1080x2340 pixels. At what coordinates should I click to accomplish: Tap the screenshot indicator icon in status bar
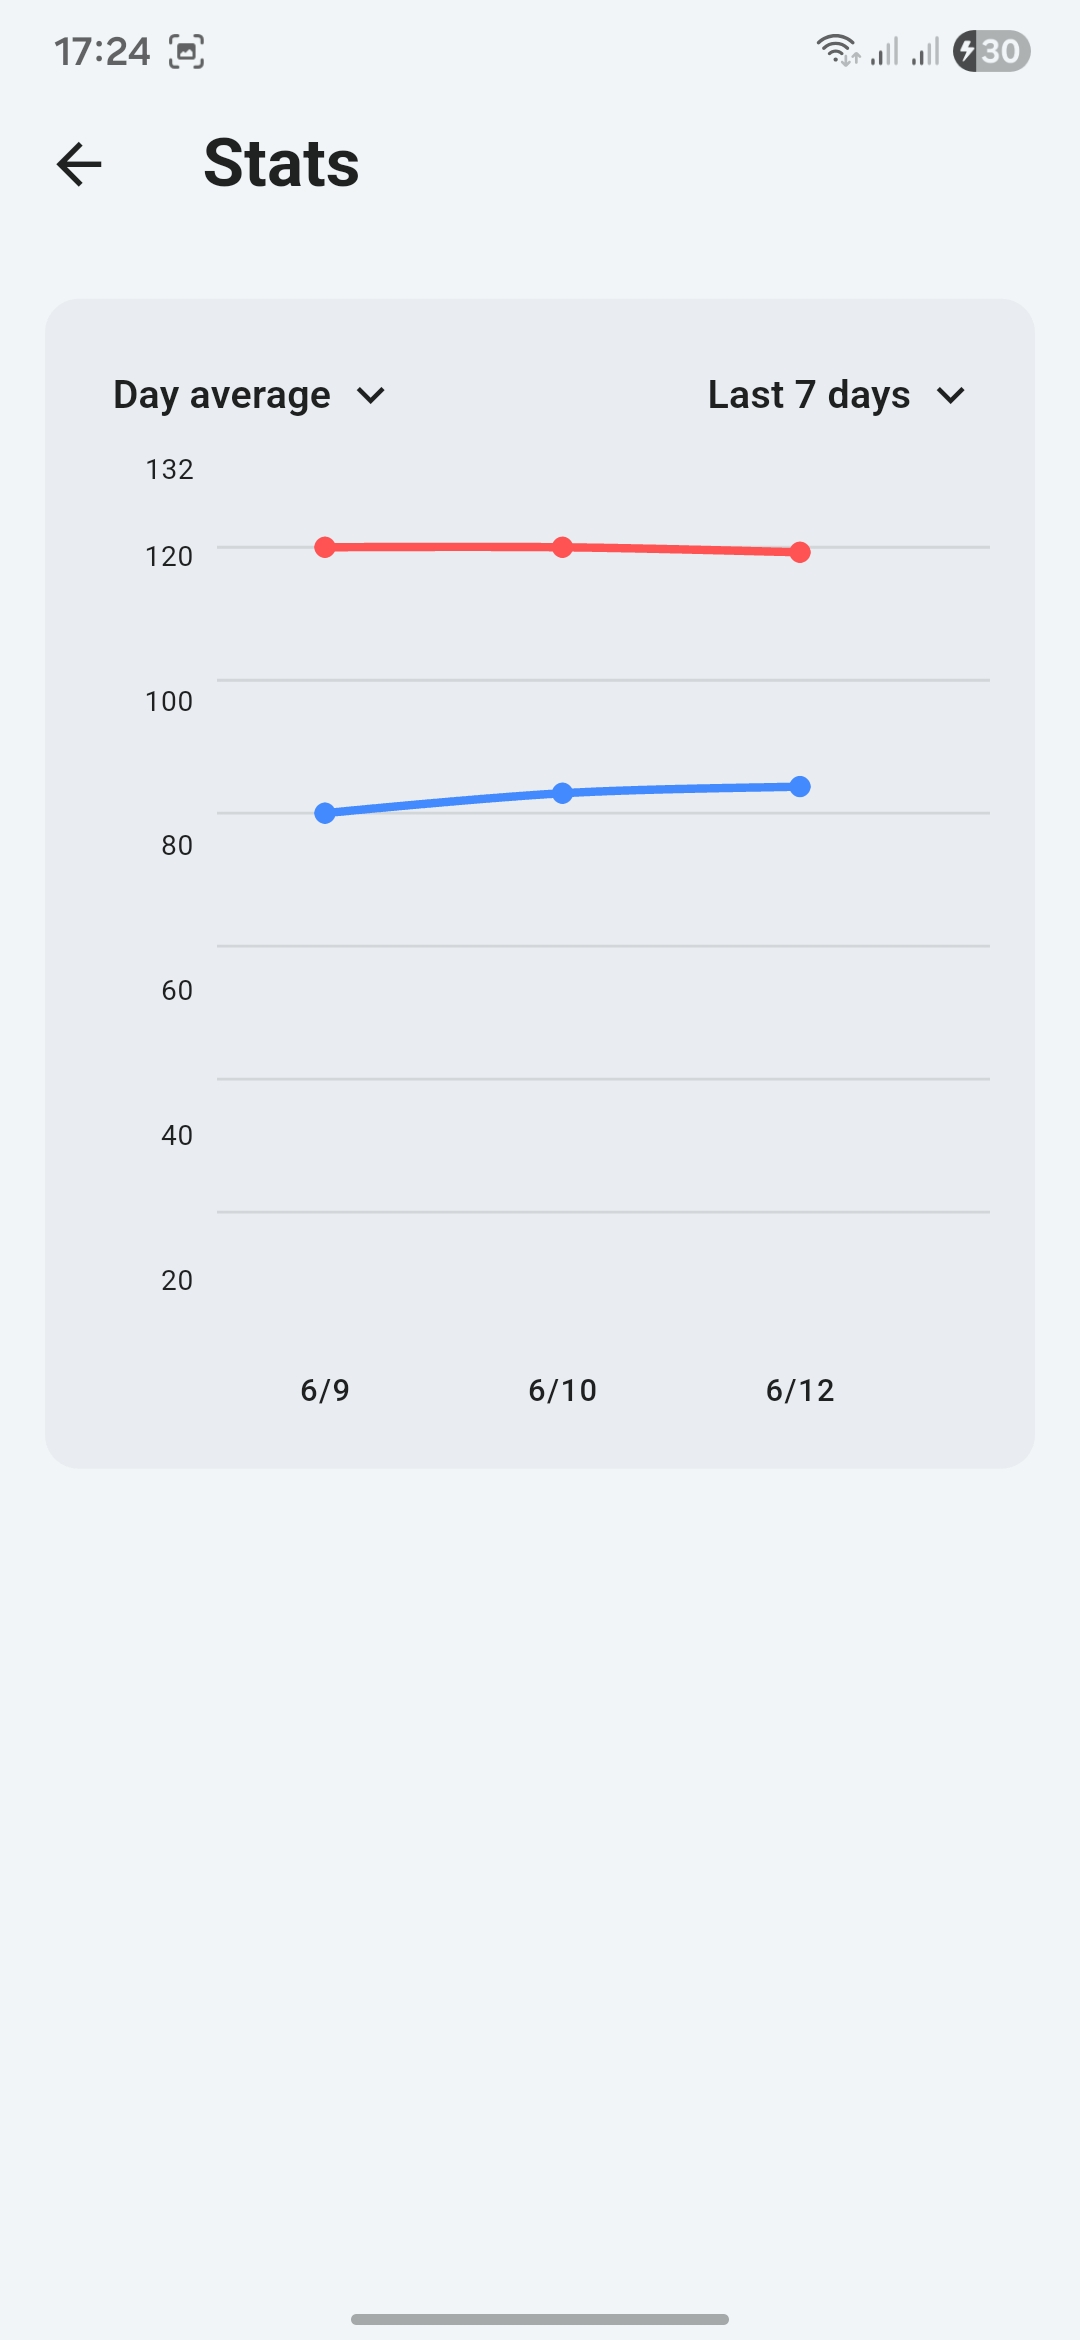pyautogui.click(x=186, y=51)
